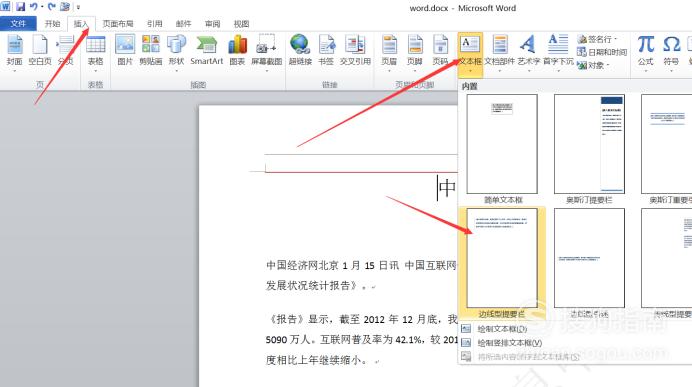Click the 剪贴画 clip art icon

pyautogui.click(x=151, y=50)
